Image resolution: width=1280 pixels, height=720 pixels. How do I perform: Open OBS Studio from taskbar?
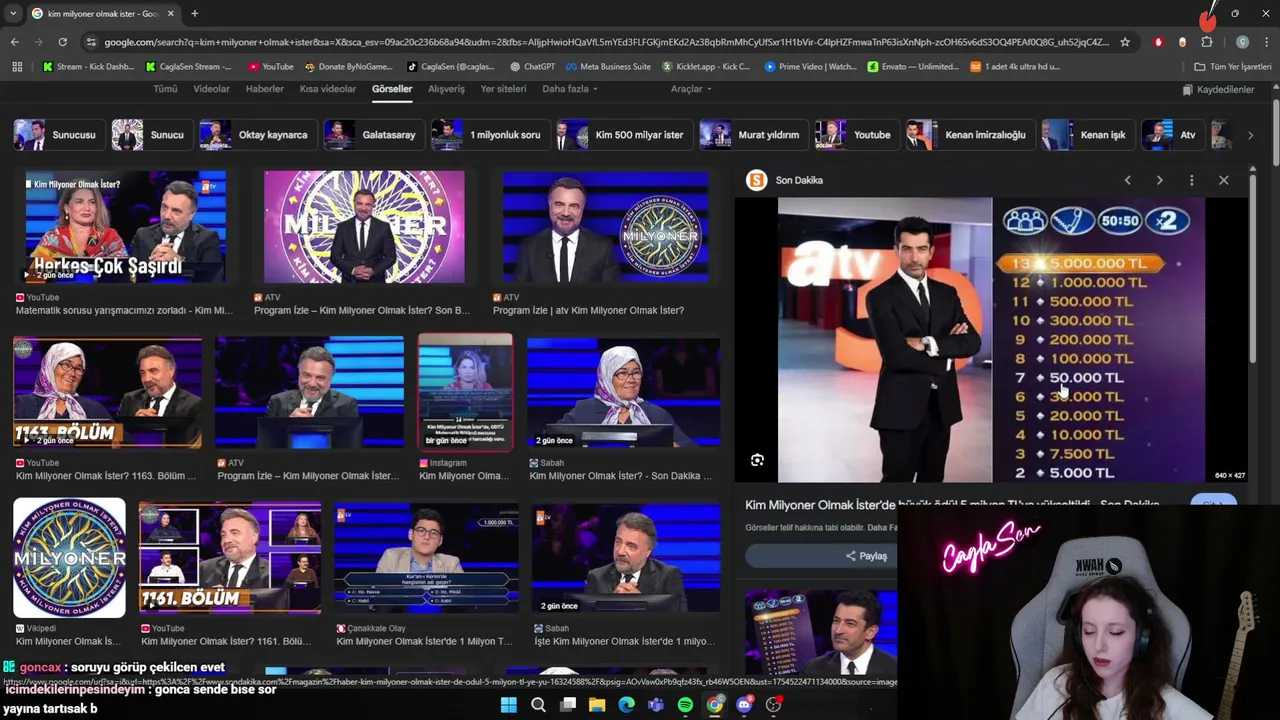pyautogui.click(x=773, y=705)
